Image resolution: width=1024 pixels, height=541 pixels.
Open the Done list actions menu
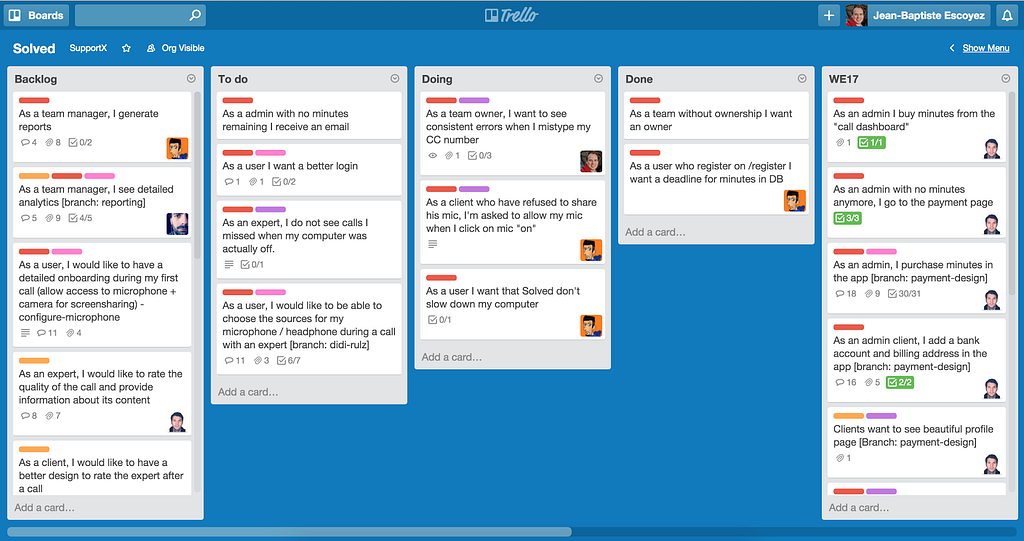tap(802, 78)
